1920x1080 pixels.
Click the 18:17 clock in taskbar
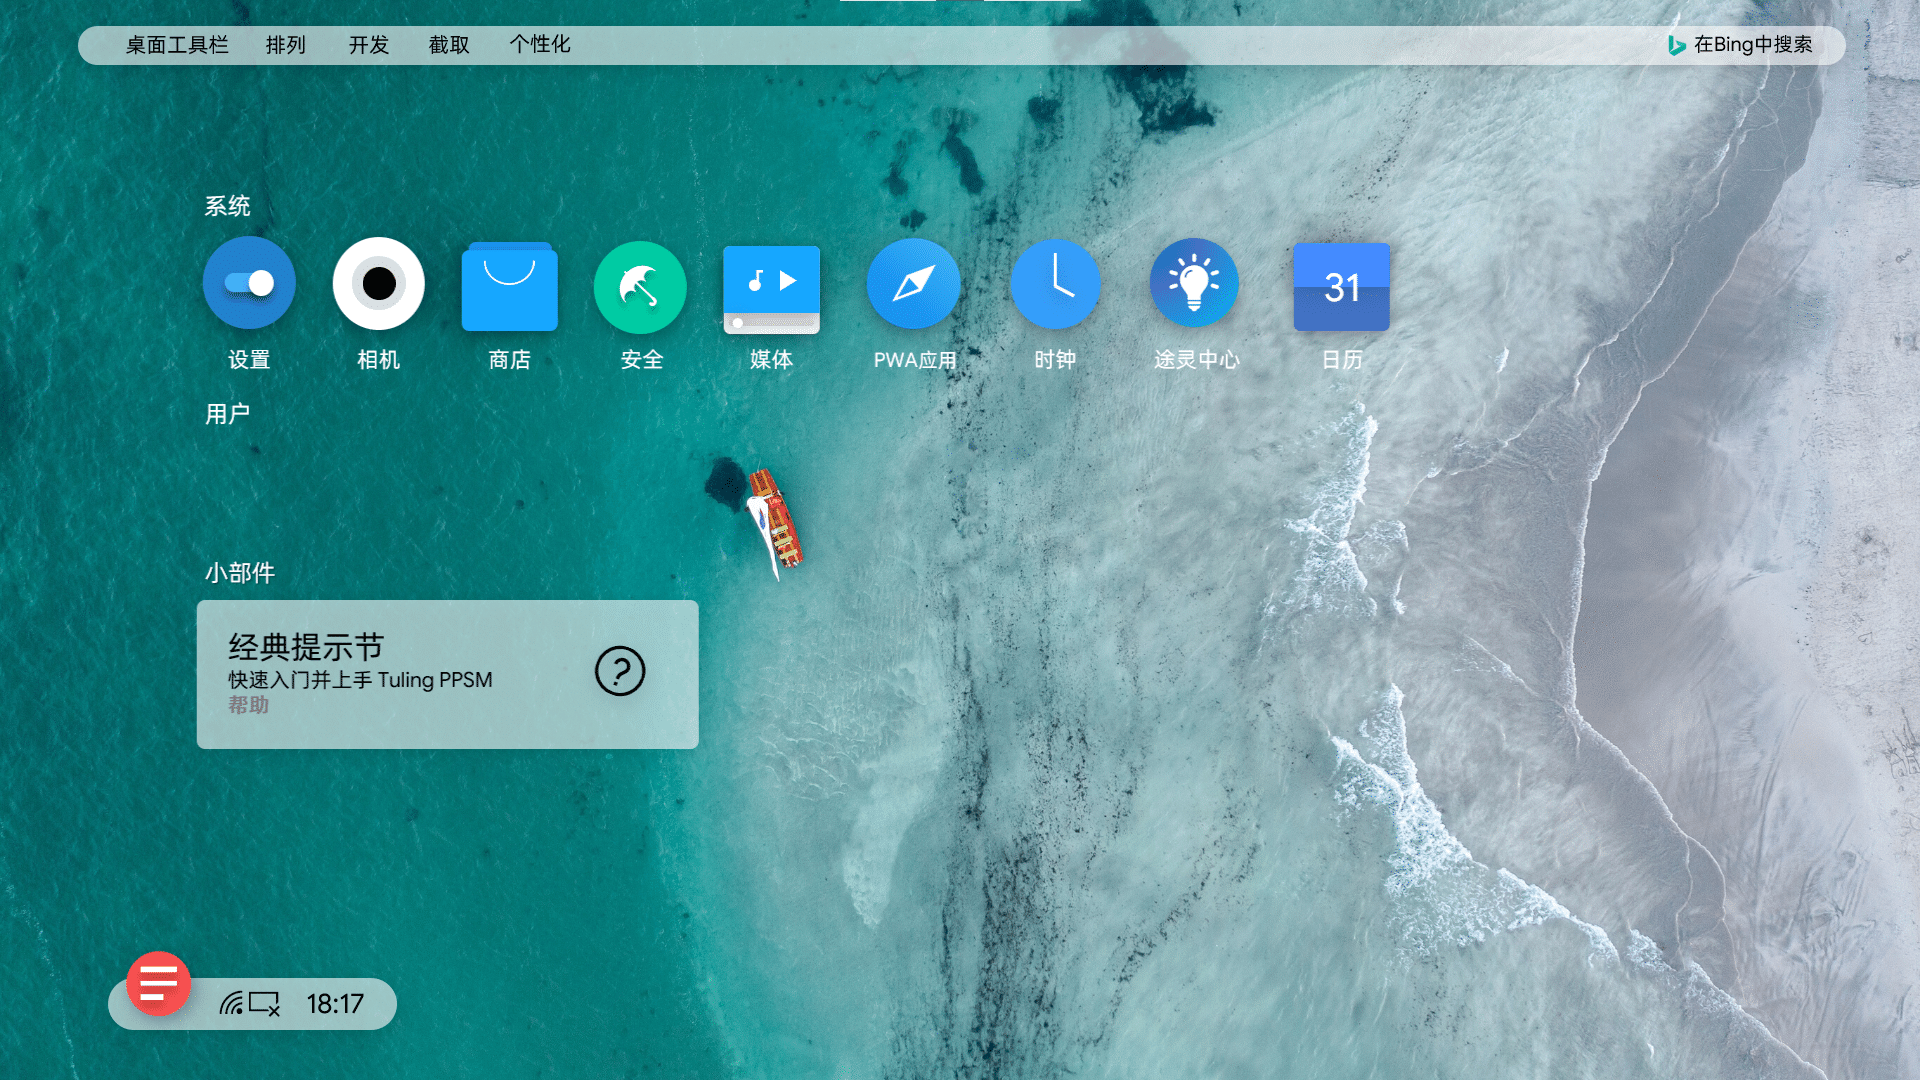pos(335,1003)
